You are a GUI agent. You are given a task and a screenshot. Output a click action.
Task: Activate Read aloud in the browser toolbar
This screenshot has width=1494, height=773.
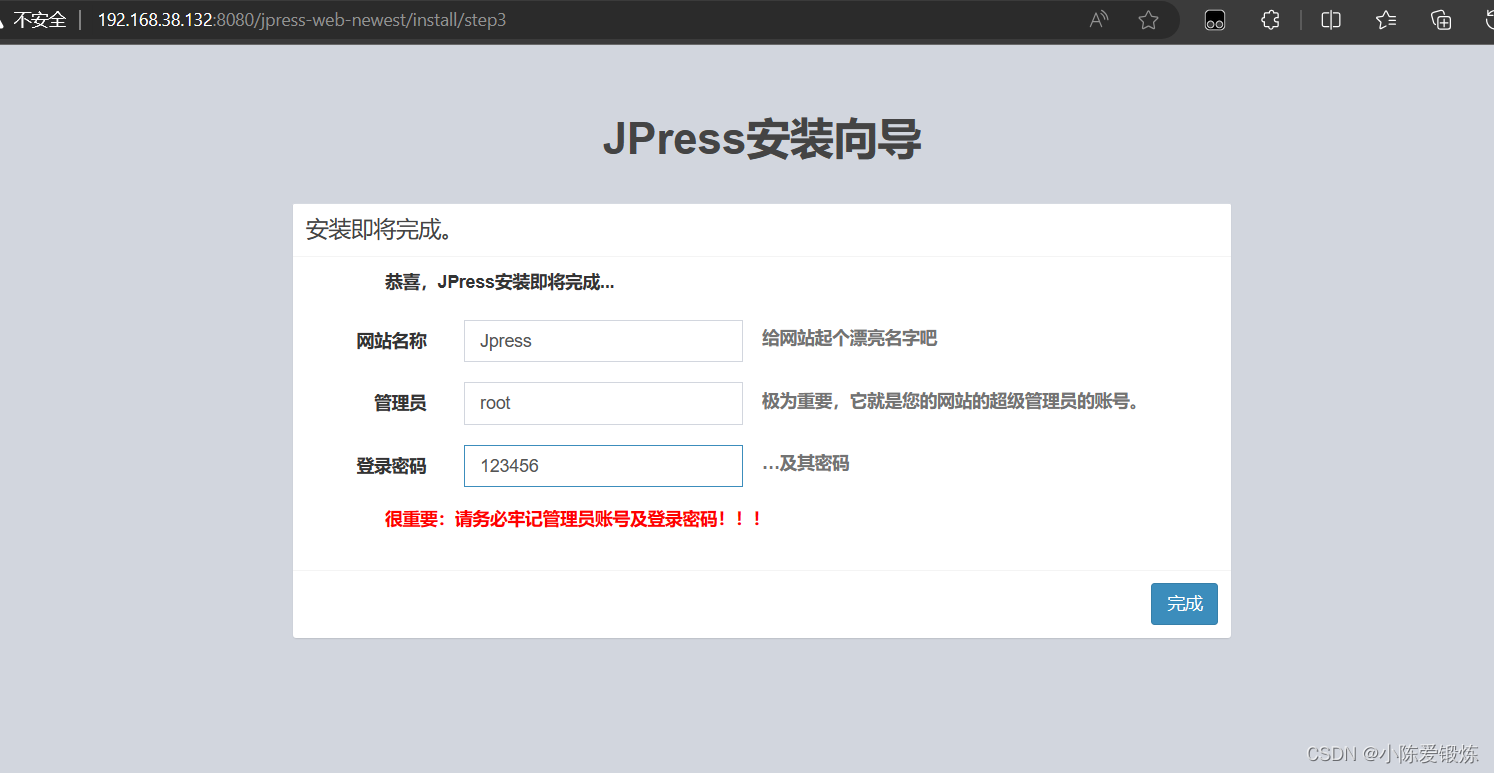1097,19
